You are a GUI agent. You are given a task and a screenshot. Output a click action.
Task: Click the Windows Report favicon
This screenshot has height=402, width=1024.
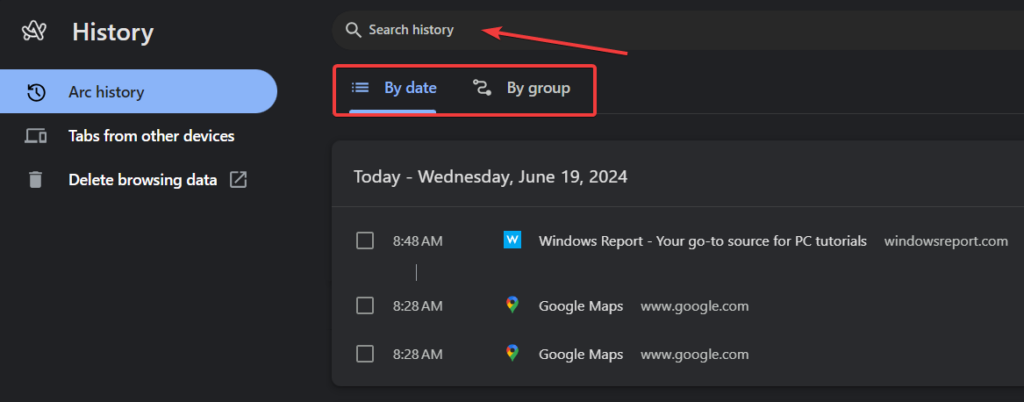(512, 241)
